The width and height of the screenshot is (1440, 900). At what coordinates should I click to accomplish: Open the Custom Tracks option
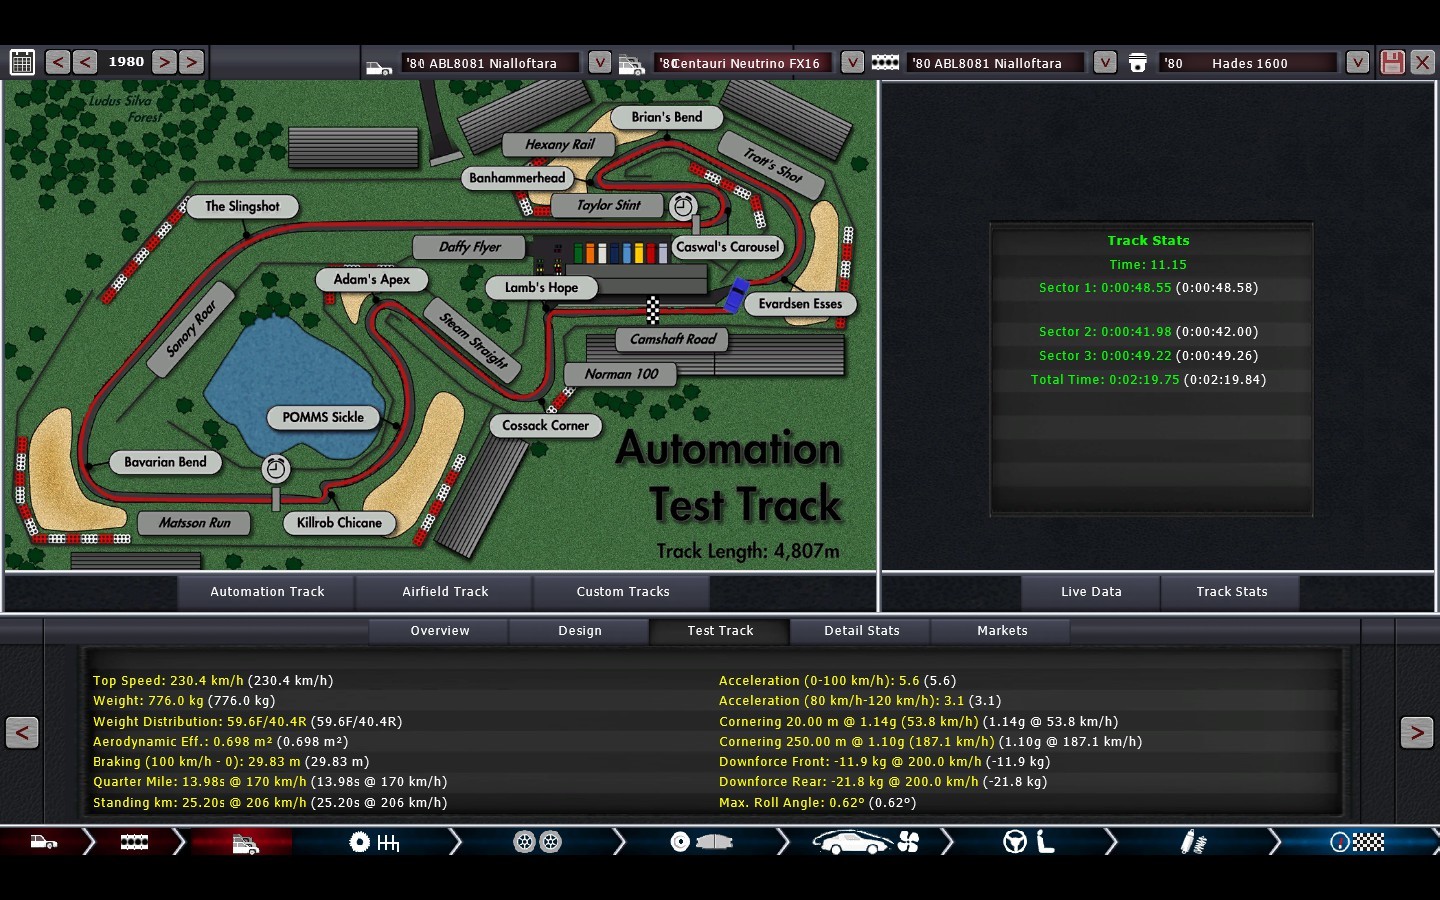click(x=622, y=592)
